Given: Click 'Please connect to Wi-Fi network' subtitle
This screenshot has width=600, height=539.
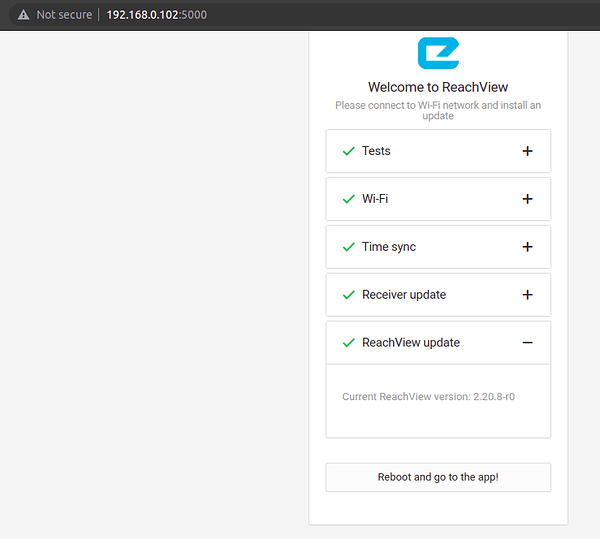Looking at the screenshot, I should click(x=438, y=110).
